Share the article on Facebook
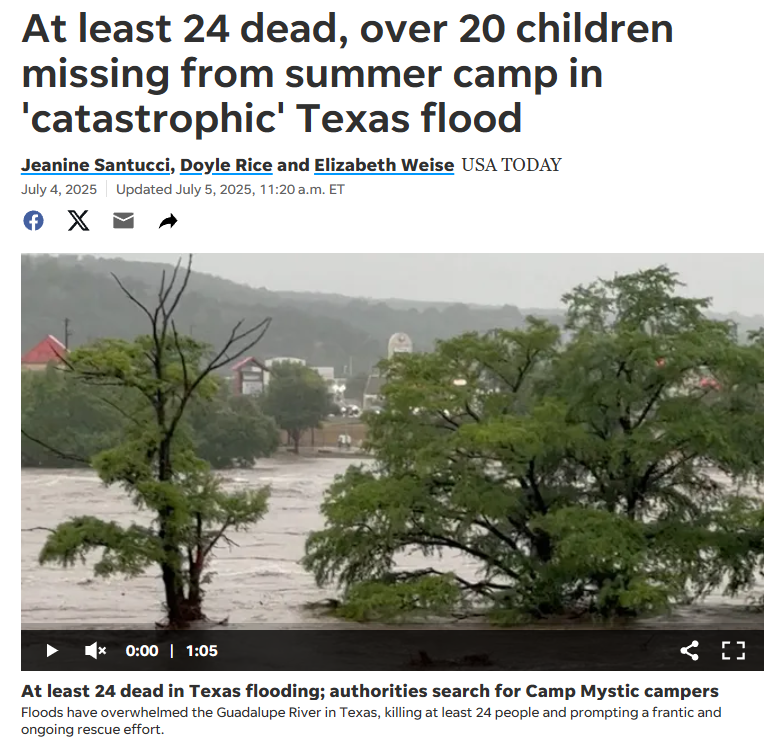The image size is (783, 744). click(x=33, y=221)
